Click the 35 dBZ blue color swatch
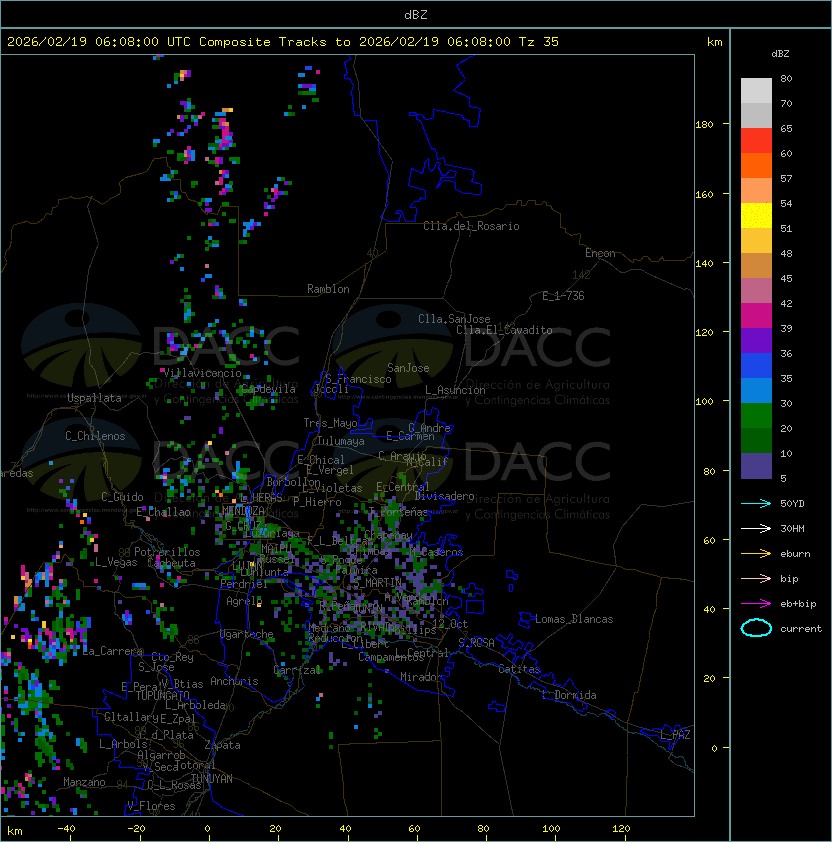Screen dimensions: 832x842 pyautogui.click(x=756, y=390)
